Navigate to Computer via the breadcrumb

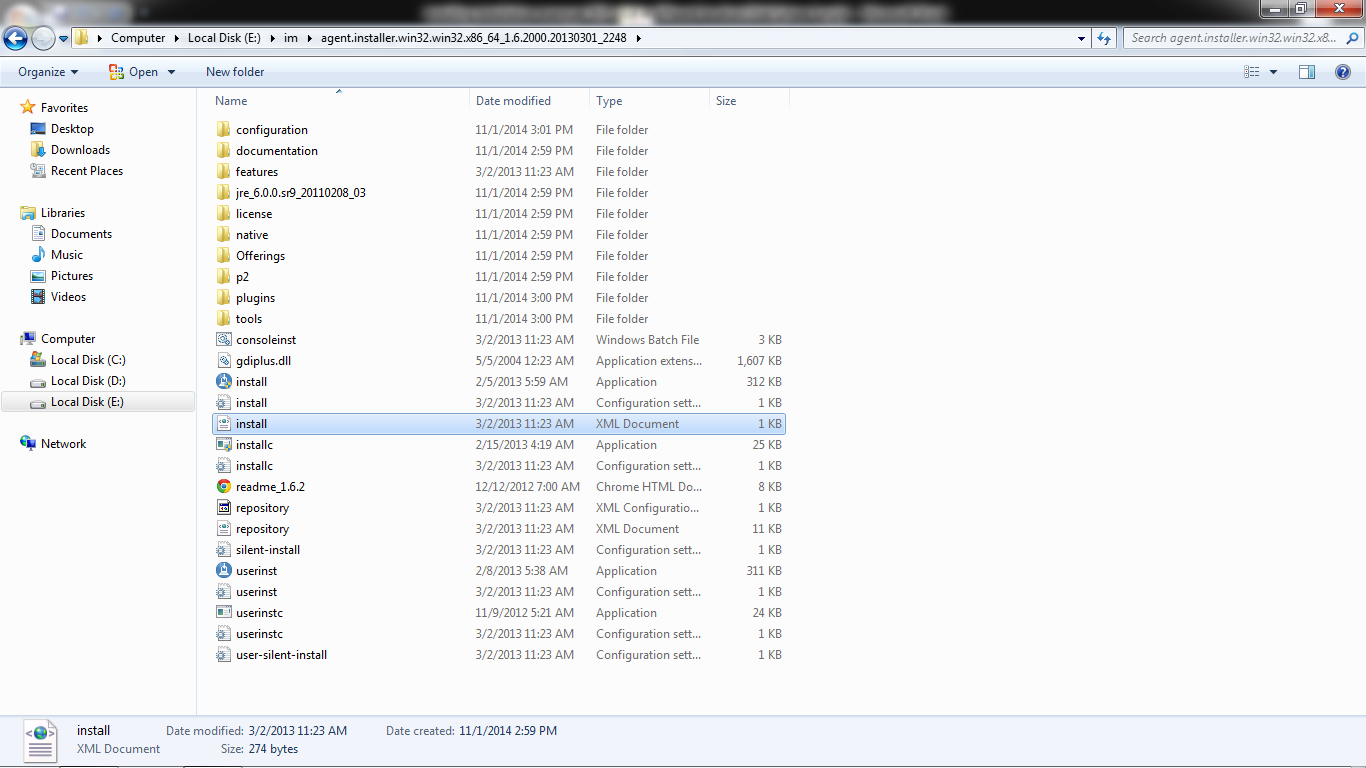(138, 37)
